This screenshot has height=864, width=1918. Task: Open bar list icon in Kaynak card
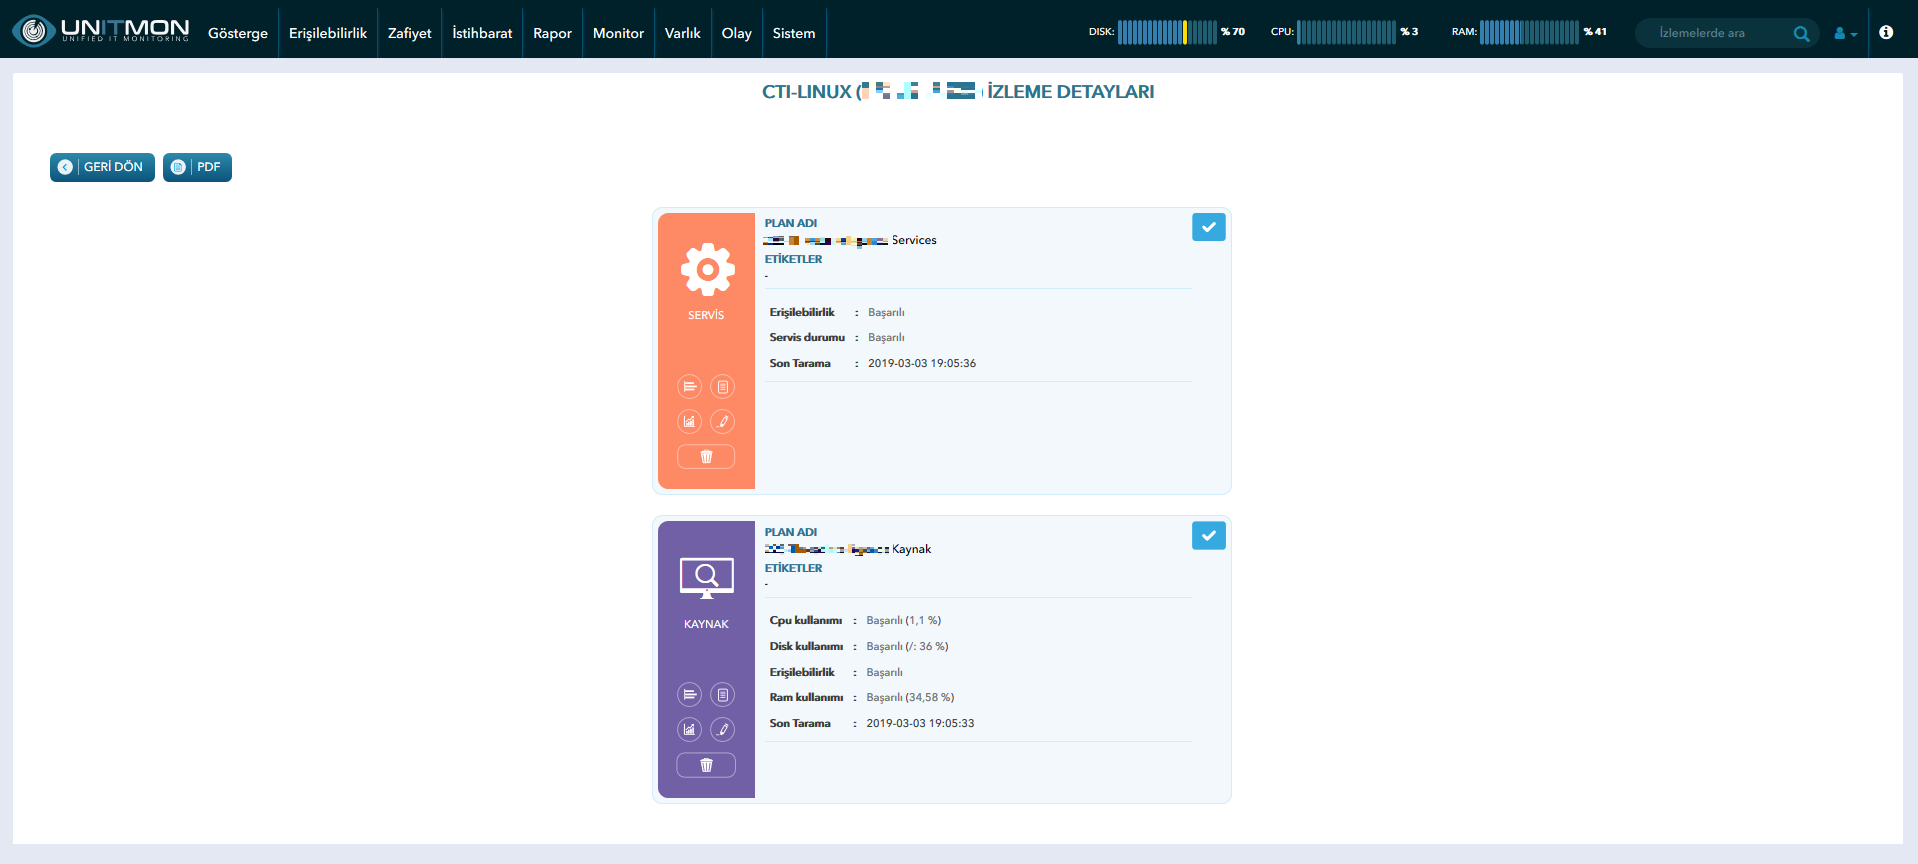pyautogui.click(x=689, y=695)
